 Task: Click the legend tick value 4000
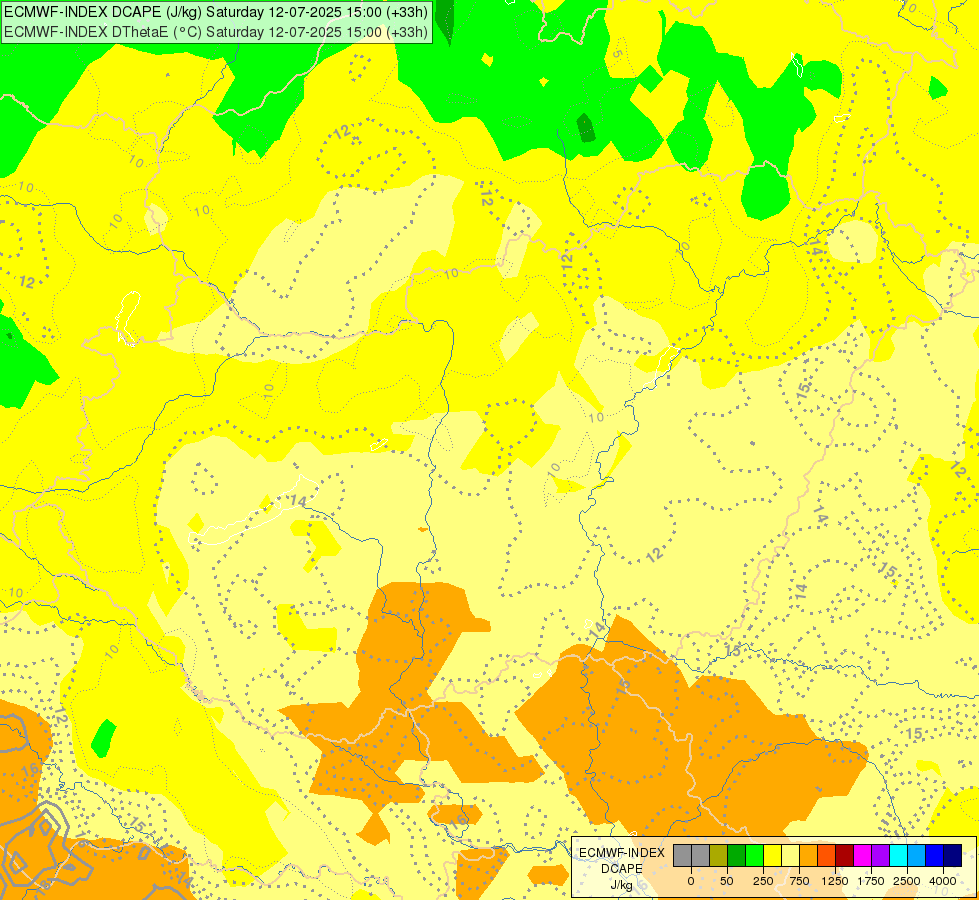[943, 881]
